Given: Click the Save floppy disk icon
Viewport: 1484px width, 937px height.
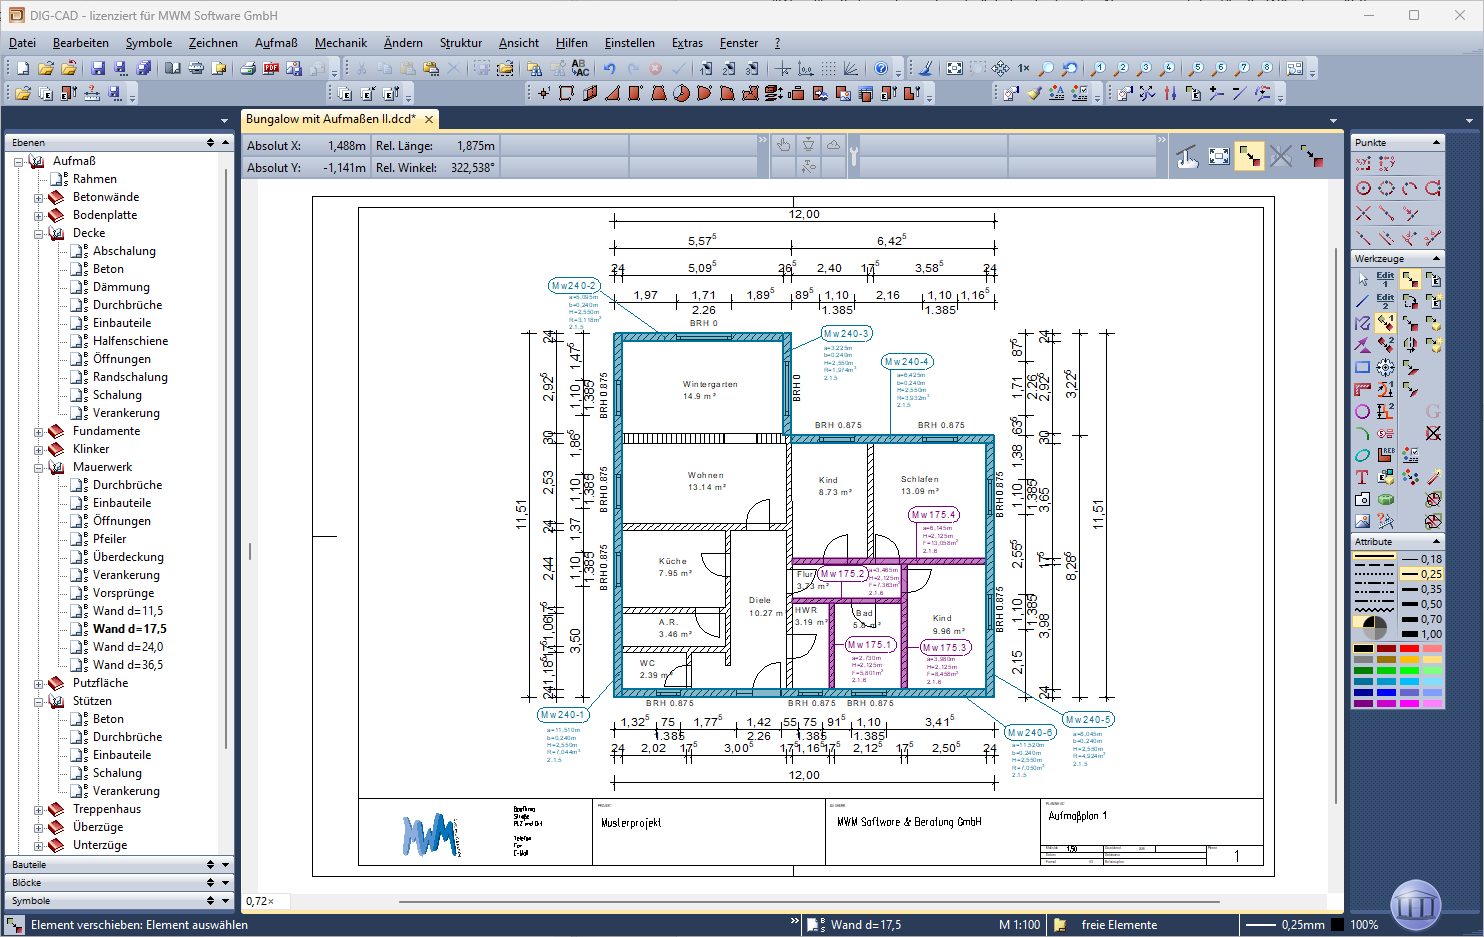Looking at the screenshot, I should (x=98, y=68).
